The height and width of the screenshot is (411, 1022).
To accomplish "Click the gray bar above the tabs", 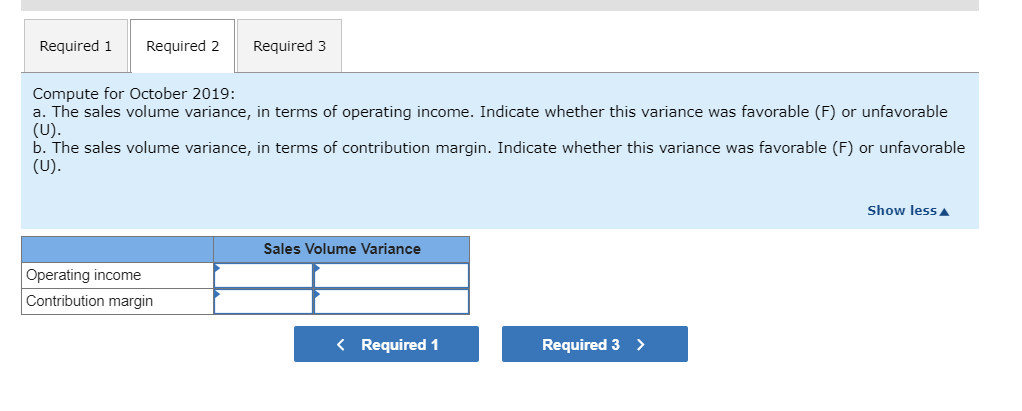I will pos(500,5).
